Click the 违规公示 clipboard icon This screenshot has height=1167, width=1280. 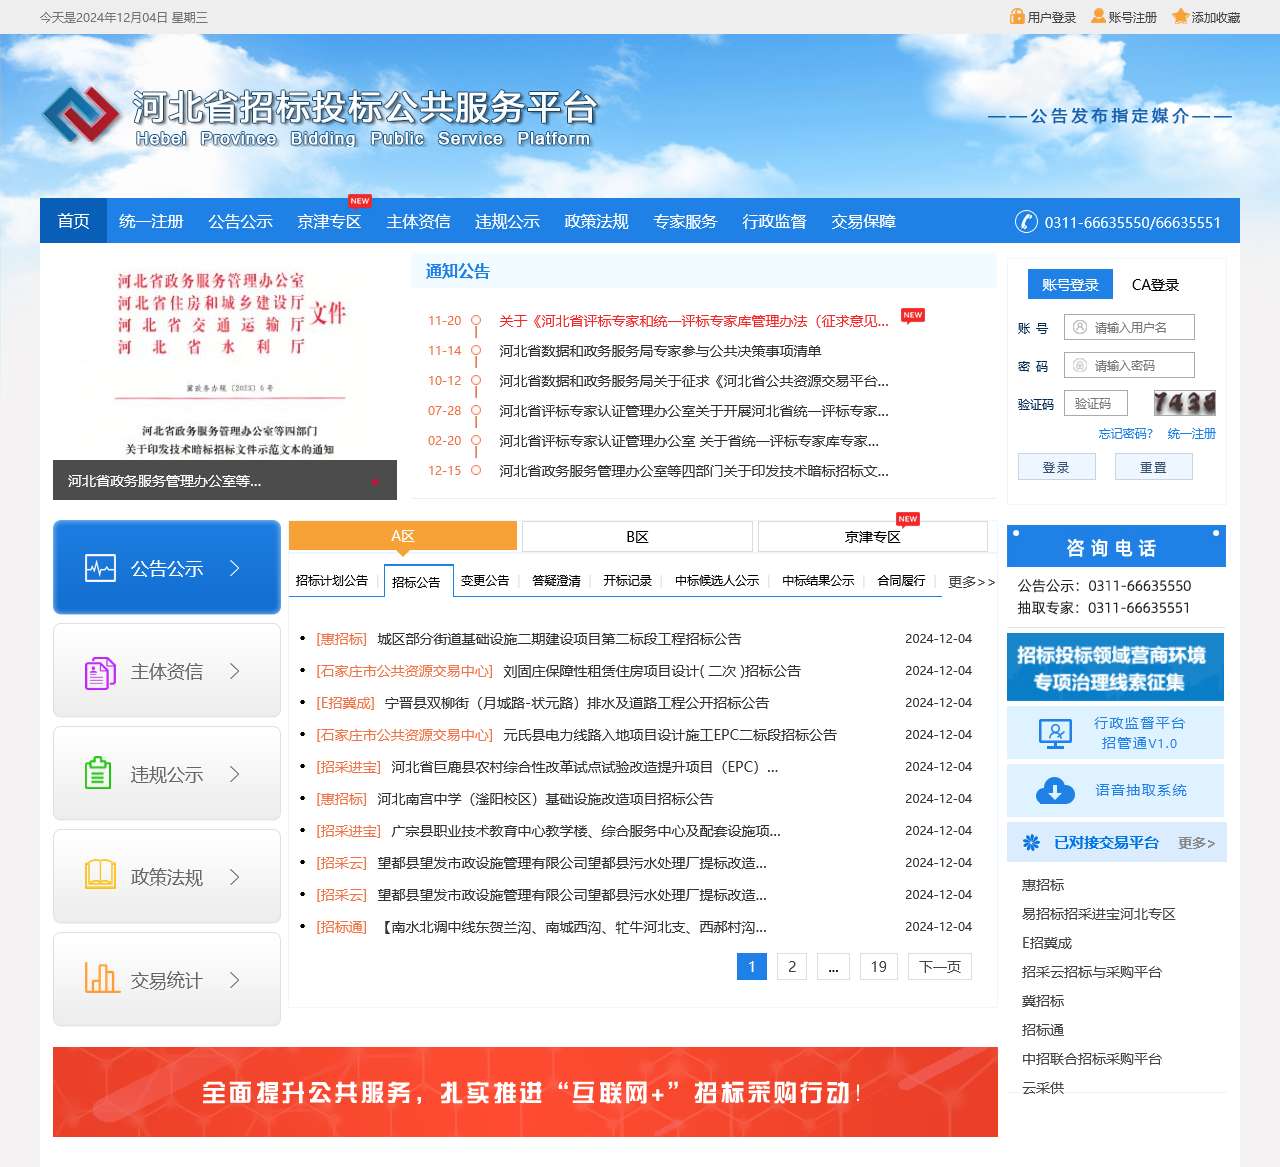coord(98,773)
